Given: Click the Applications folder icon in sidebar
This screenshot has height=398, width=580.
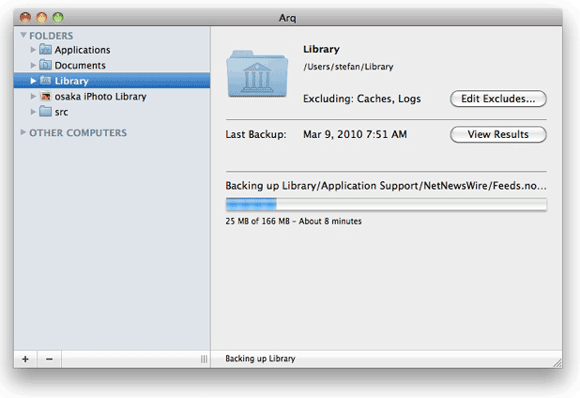Looking at the screenshot, I should click(x=45, y=49).
